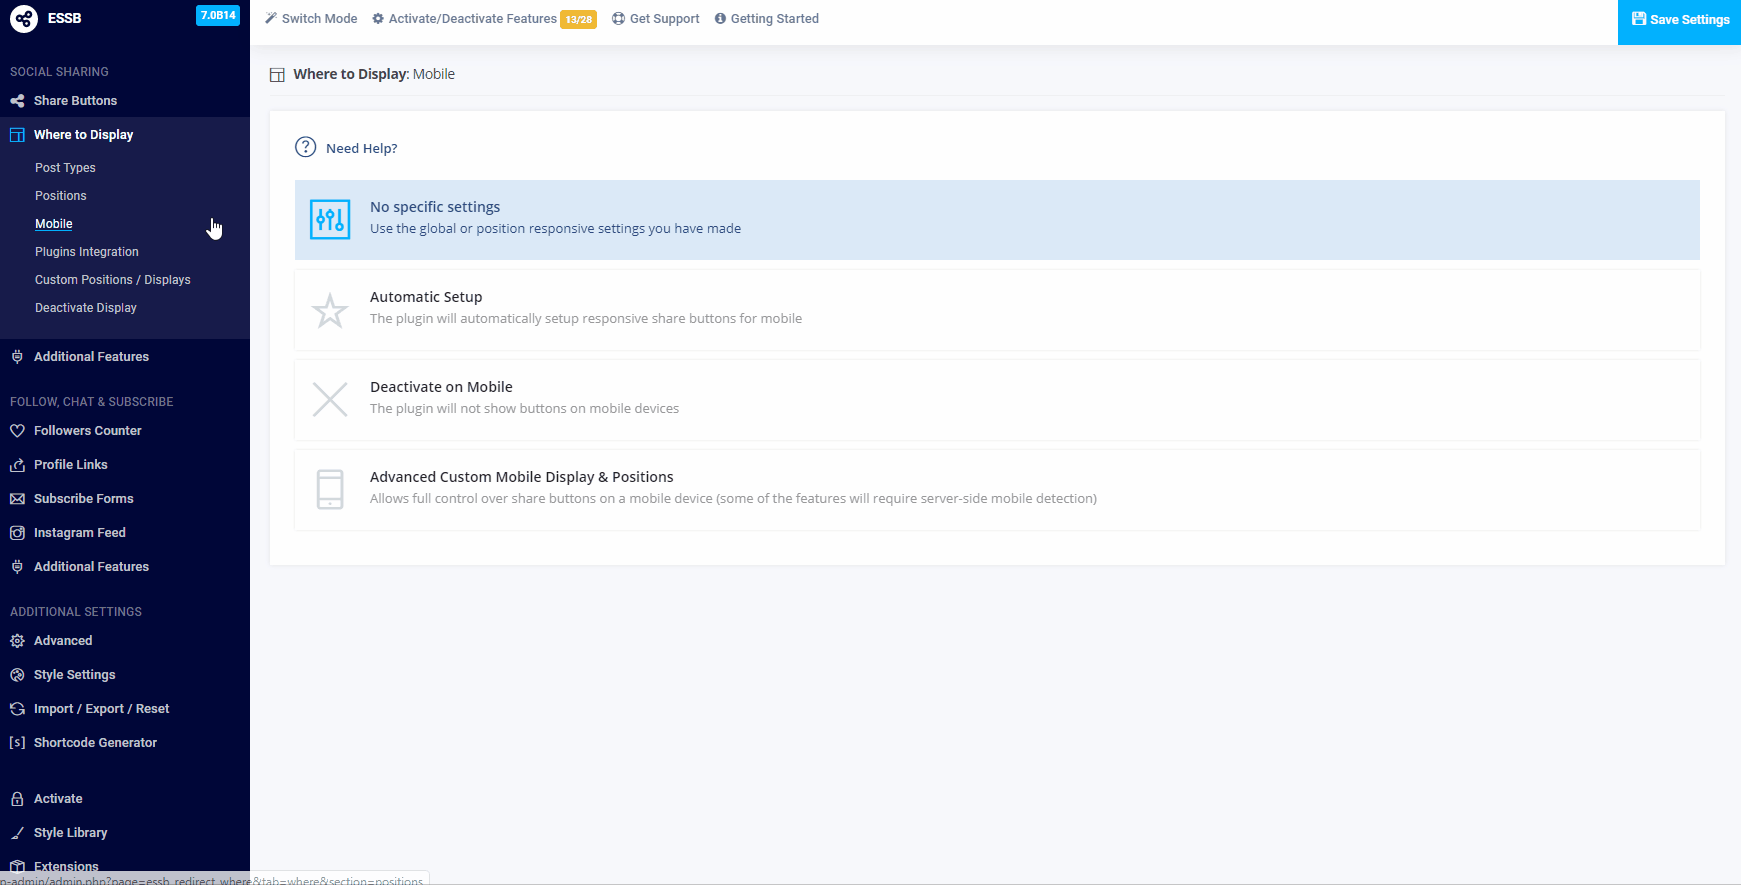Click the X icon for Deactivate on Mobile
This screenshot has height=885, width=1741.
click(330, 400)
